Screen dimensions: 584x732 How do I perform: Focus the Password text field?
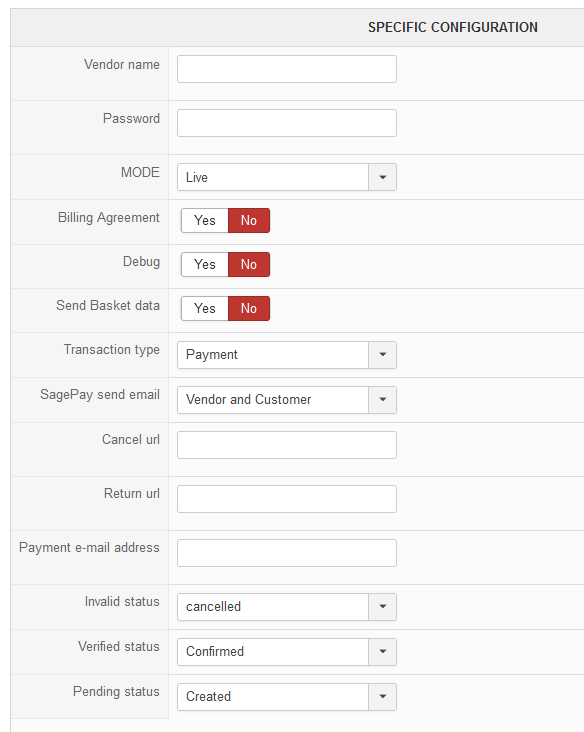point(287,123)
